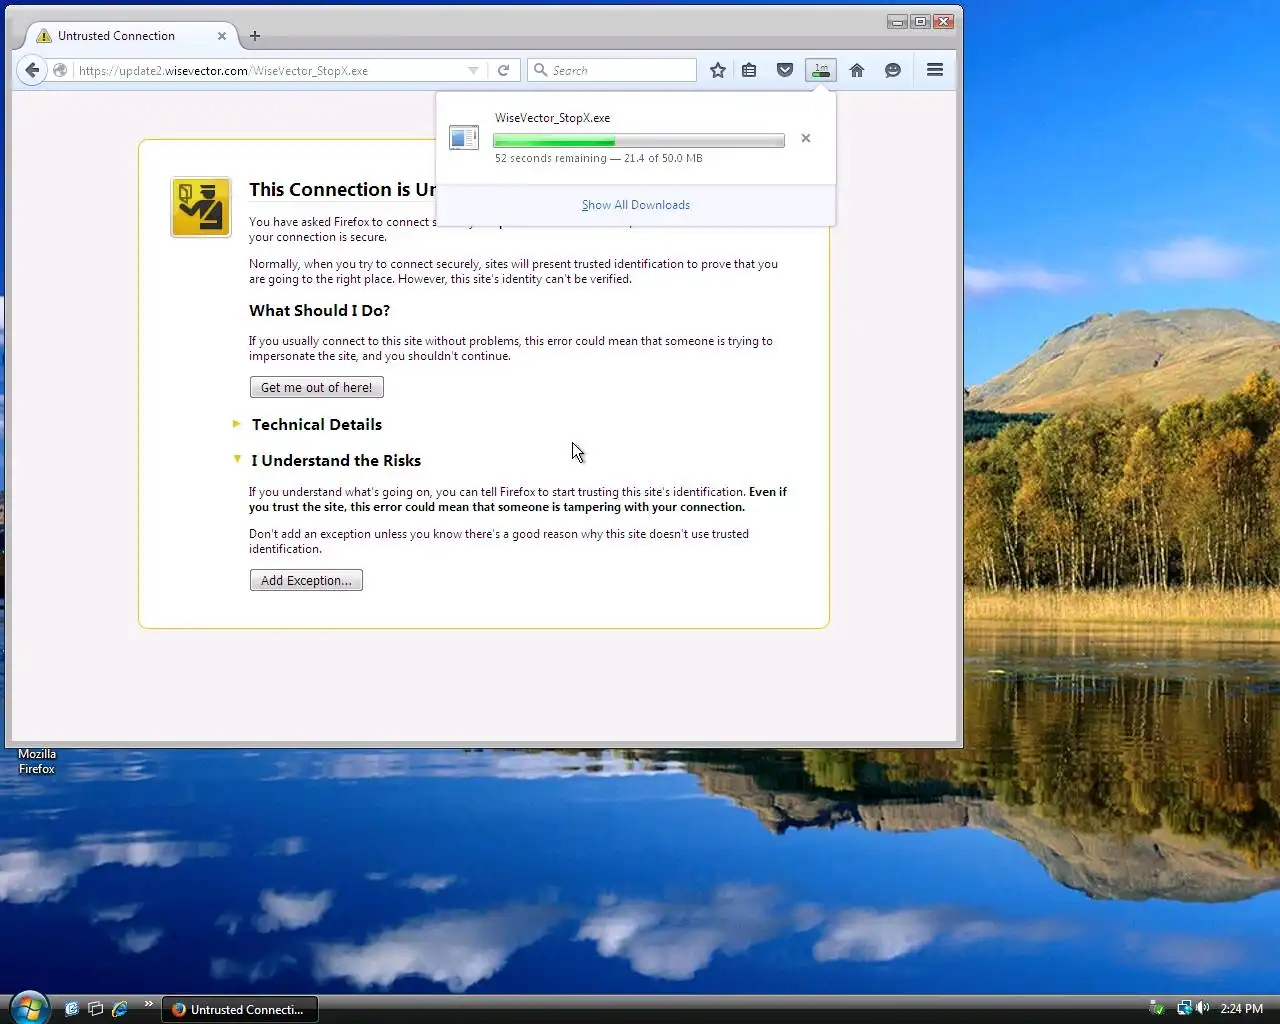The width and height of the screenshot is (1280, 1024).
Task: Click the '21.4 of 50.0 MB' download status text
Action: click(663, 158)
